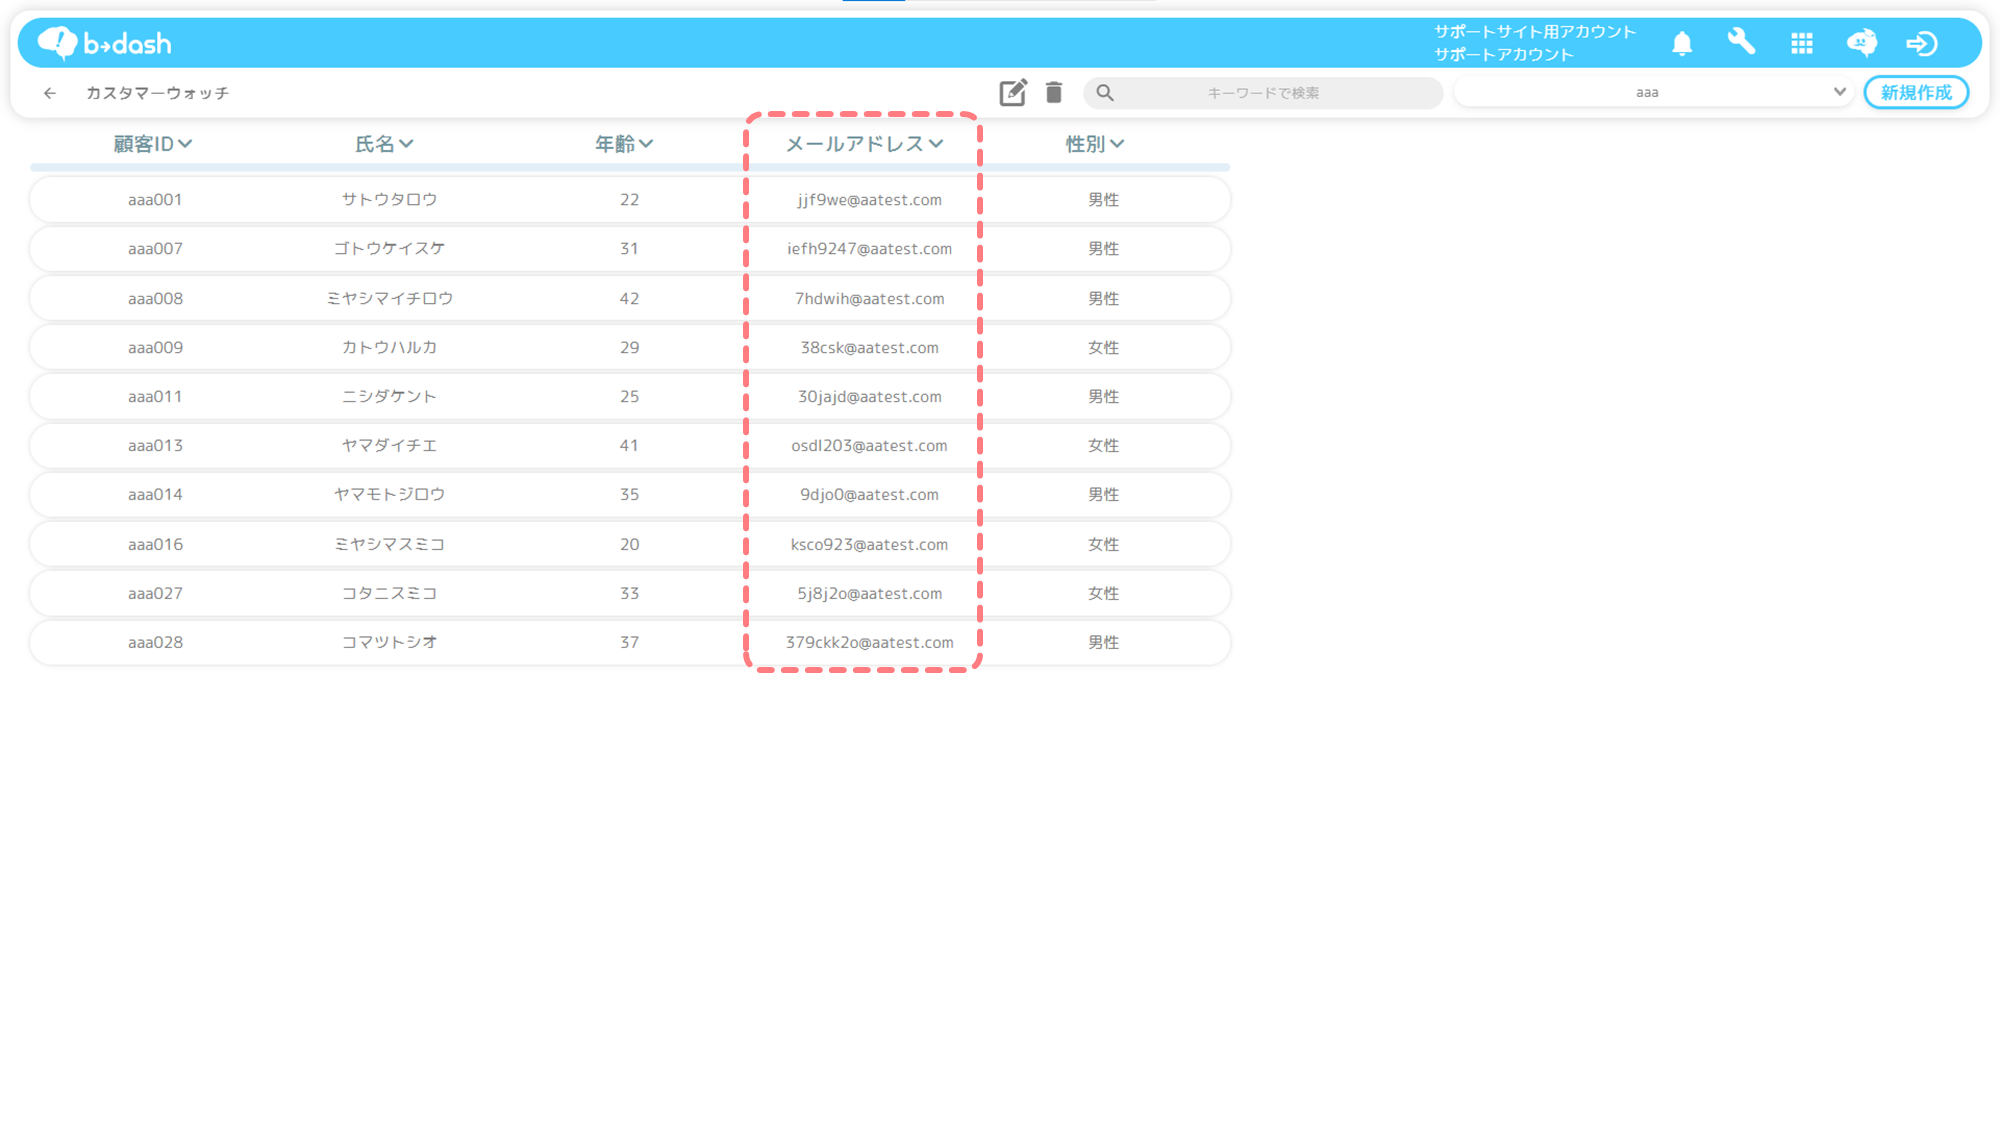Go back with the left arrow
Screen dimensions: 2000x1125
click(50, 93)
